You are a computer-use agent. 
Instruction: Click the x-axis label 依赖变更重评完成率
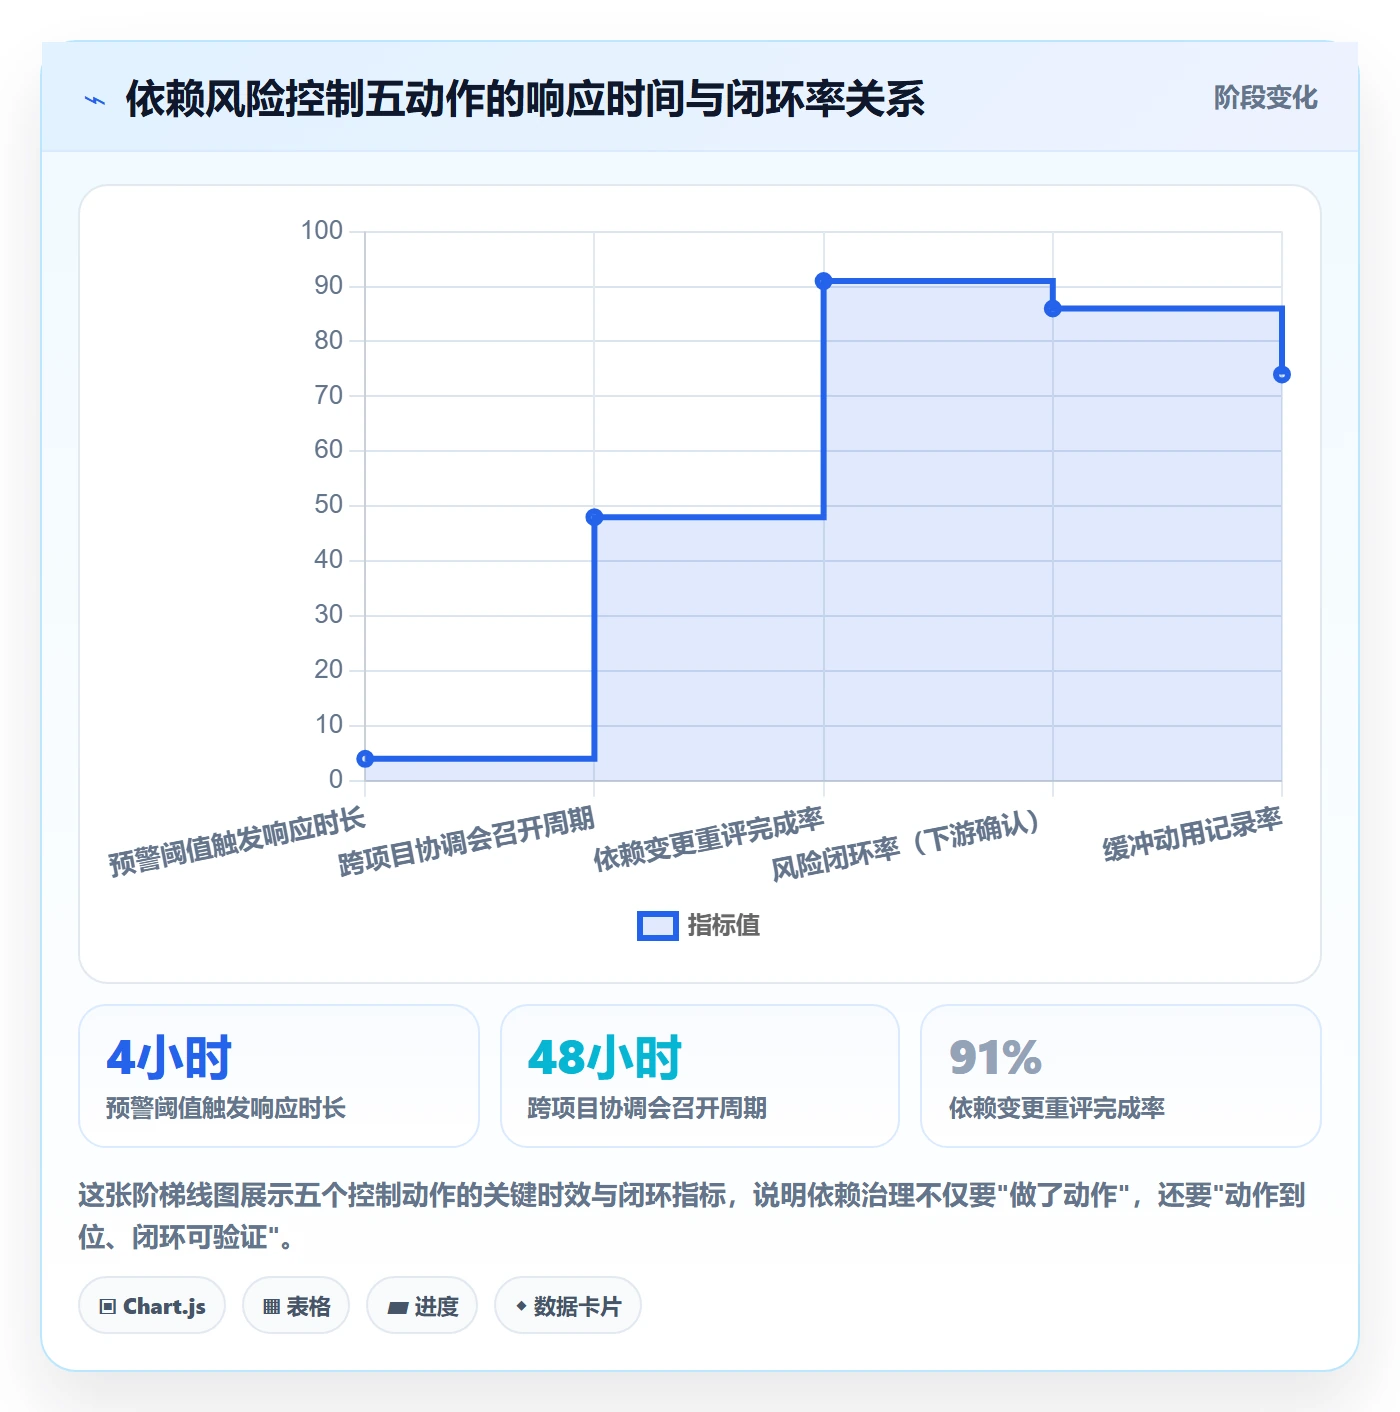coord(708,840)
